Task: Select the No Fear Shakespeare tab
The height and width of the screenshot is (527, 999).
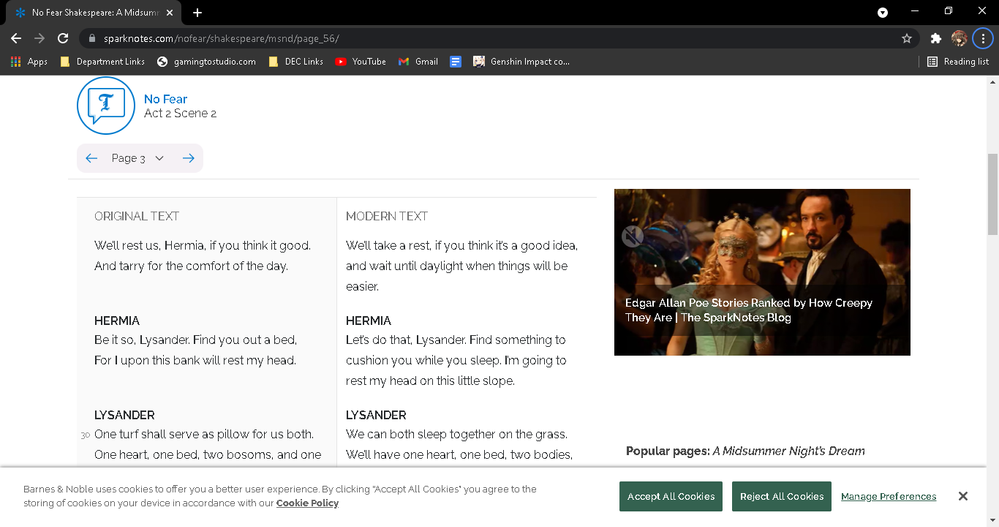Action: point(94,13)
